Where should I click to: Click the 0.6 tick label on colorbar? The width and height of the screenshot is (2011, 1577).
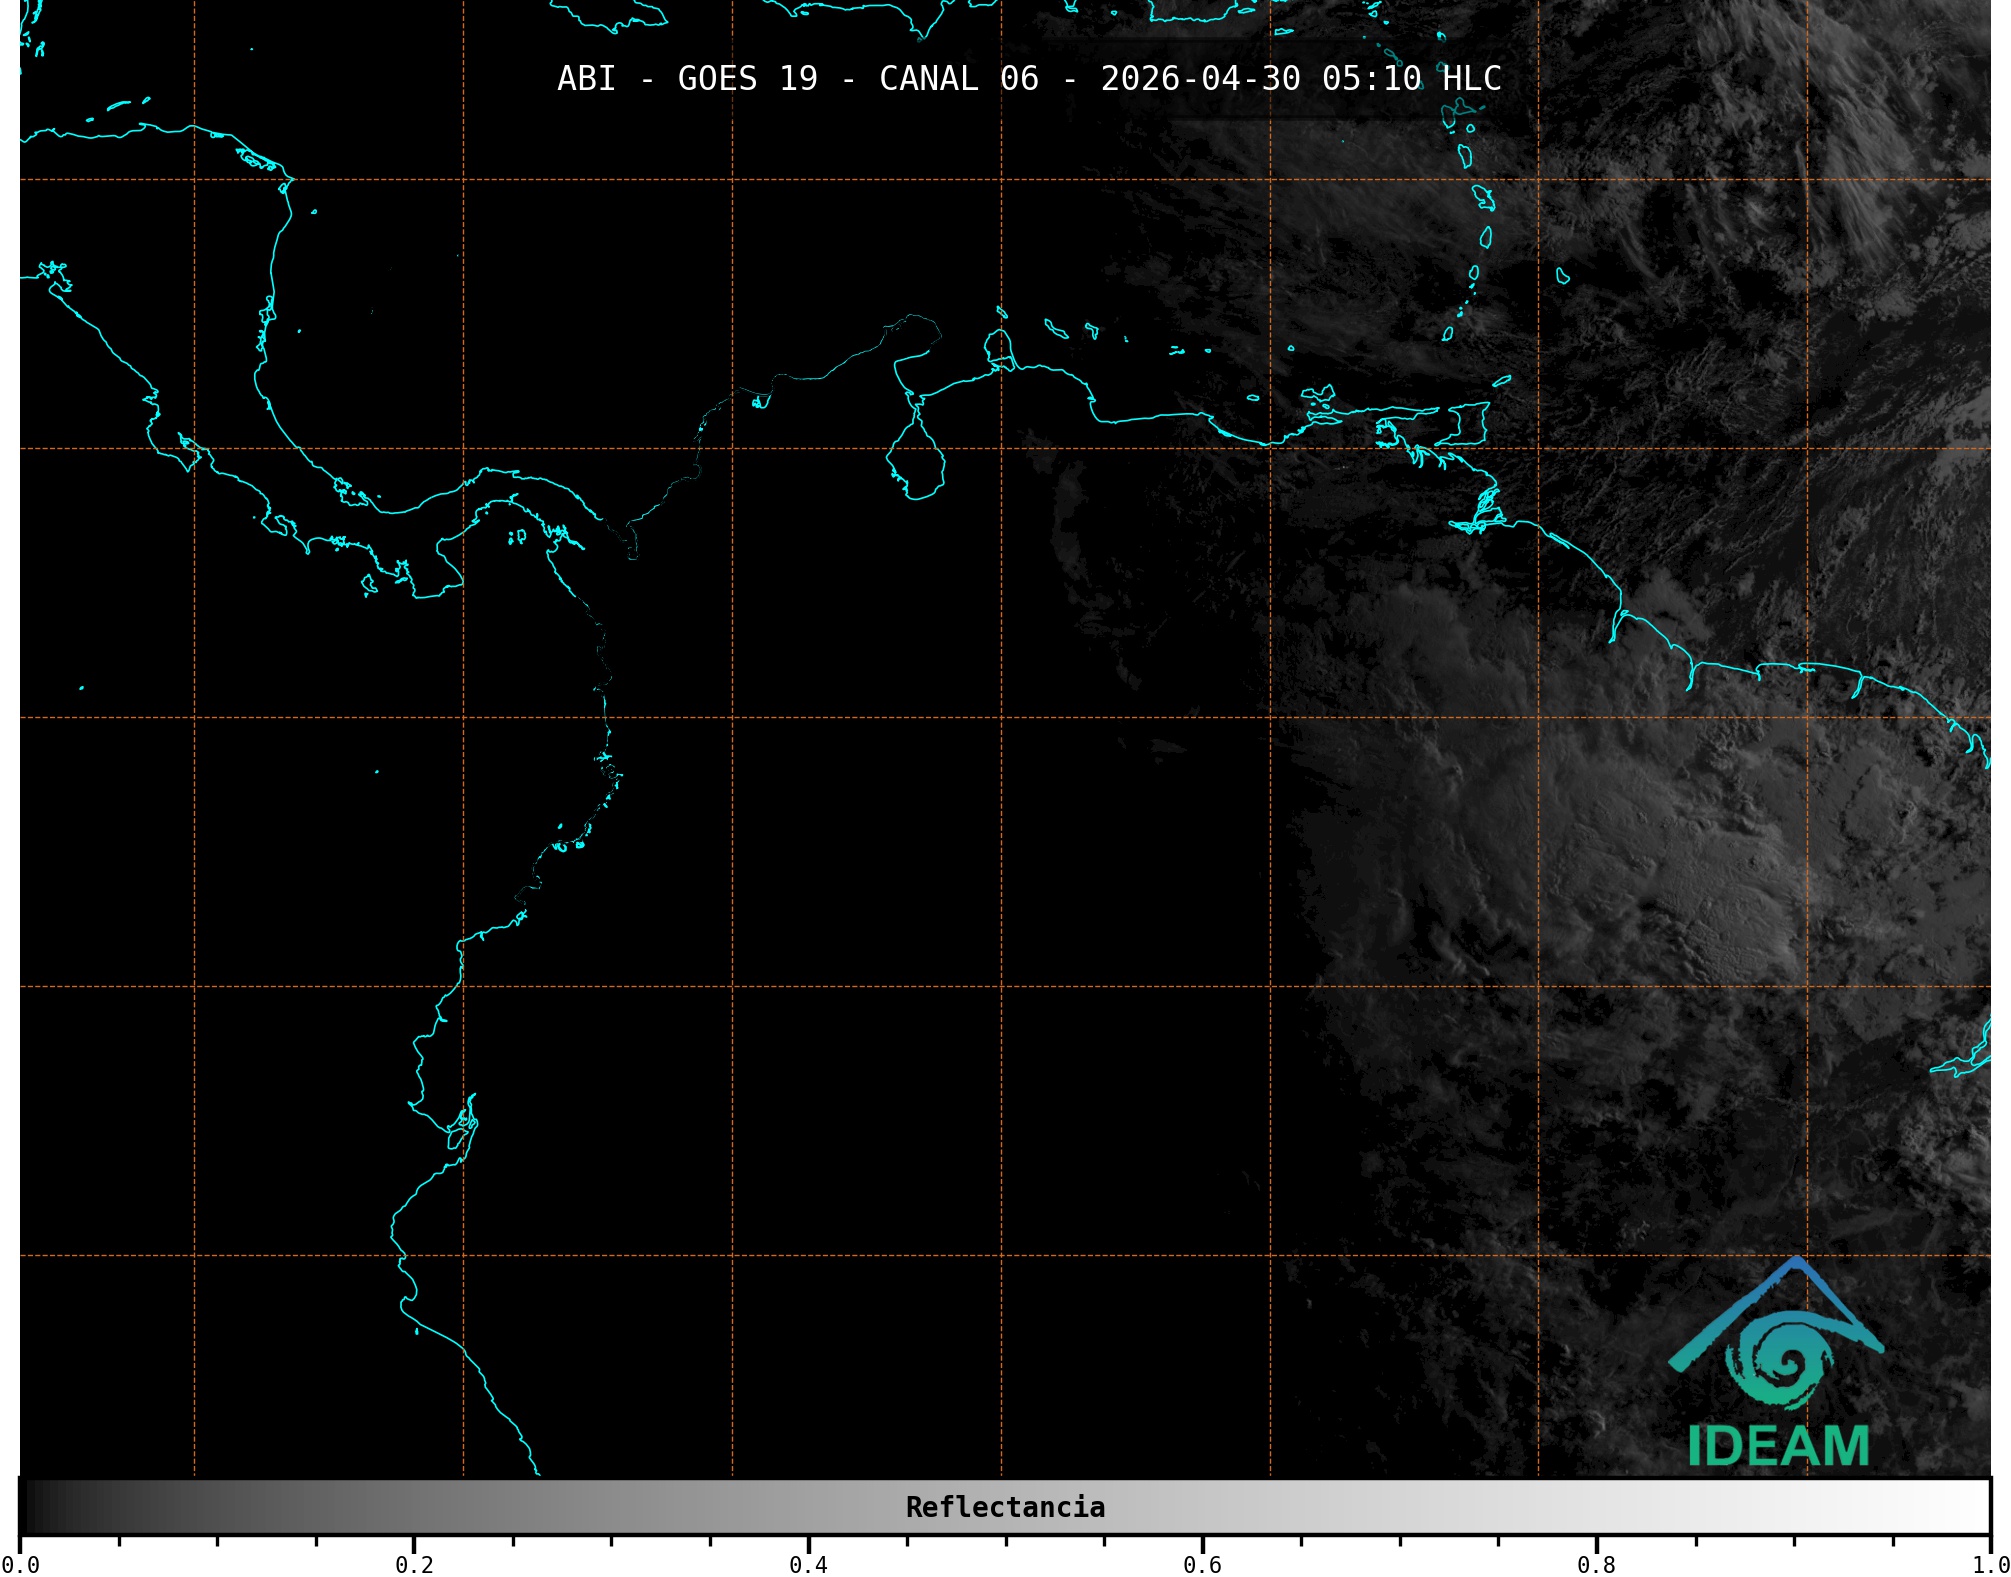tap(1202, 1565)
